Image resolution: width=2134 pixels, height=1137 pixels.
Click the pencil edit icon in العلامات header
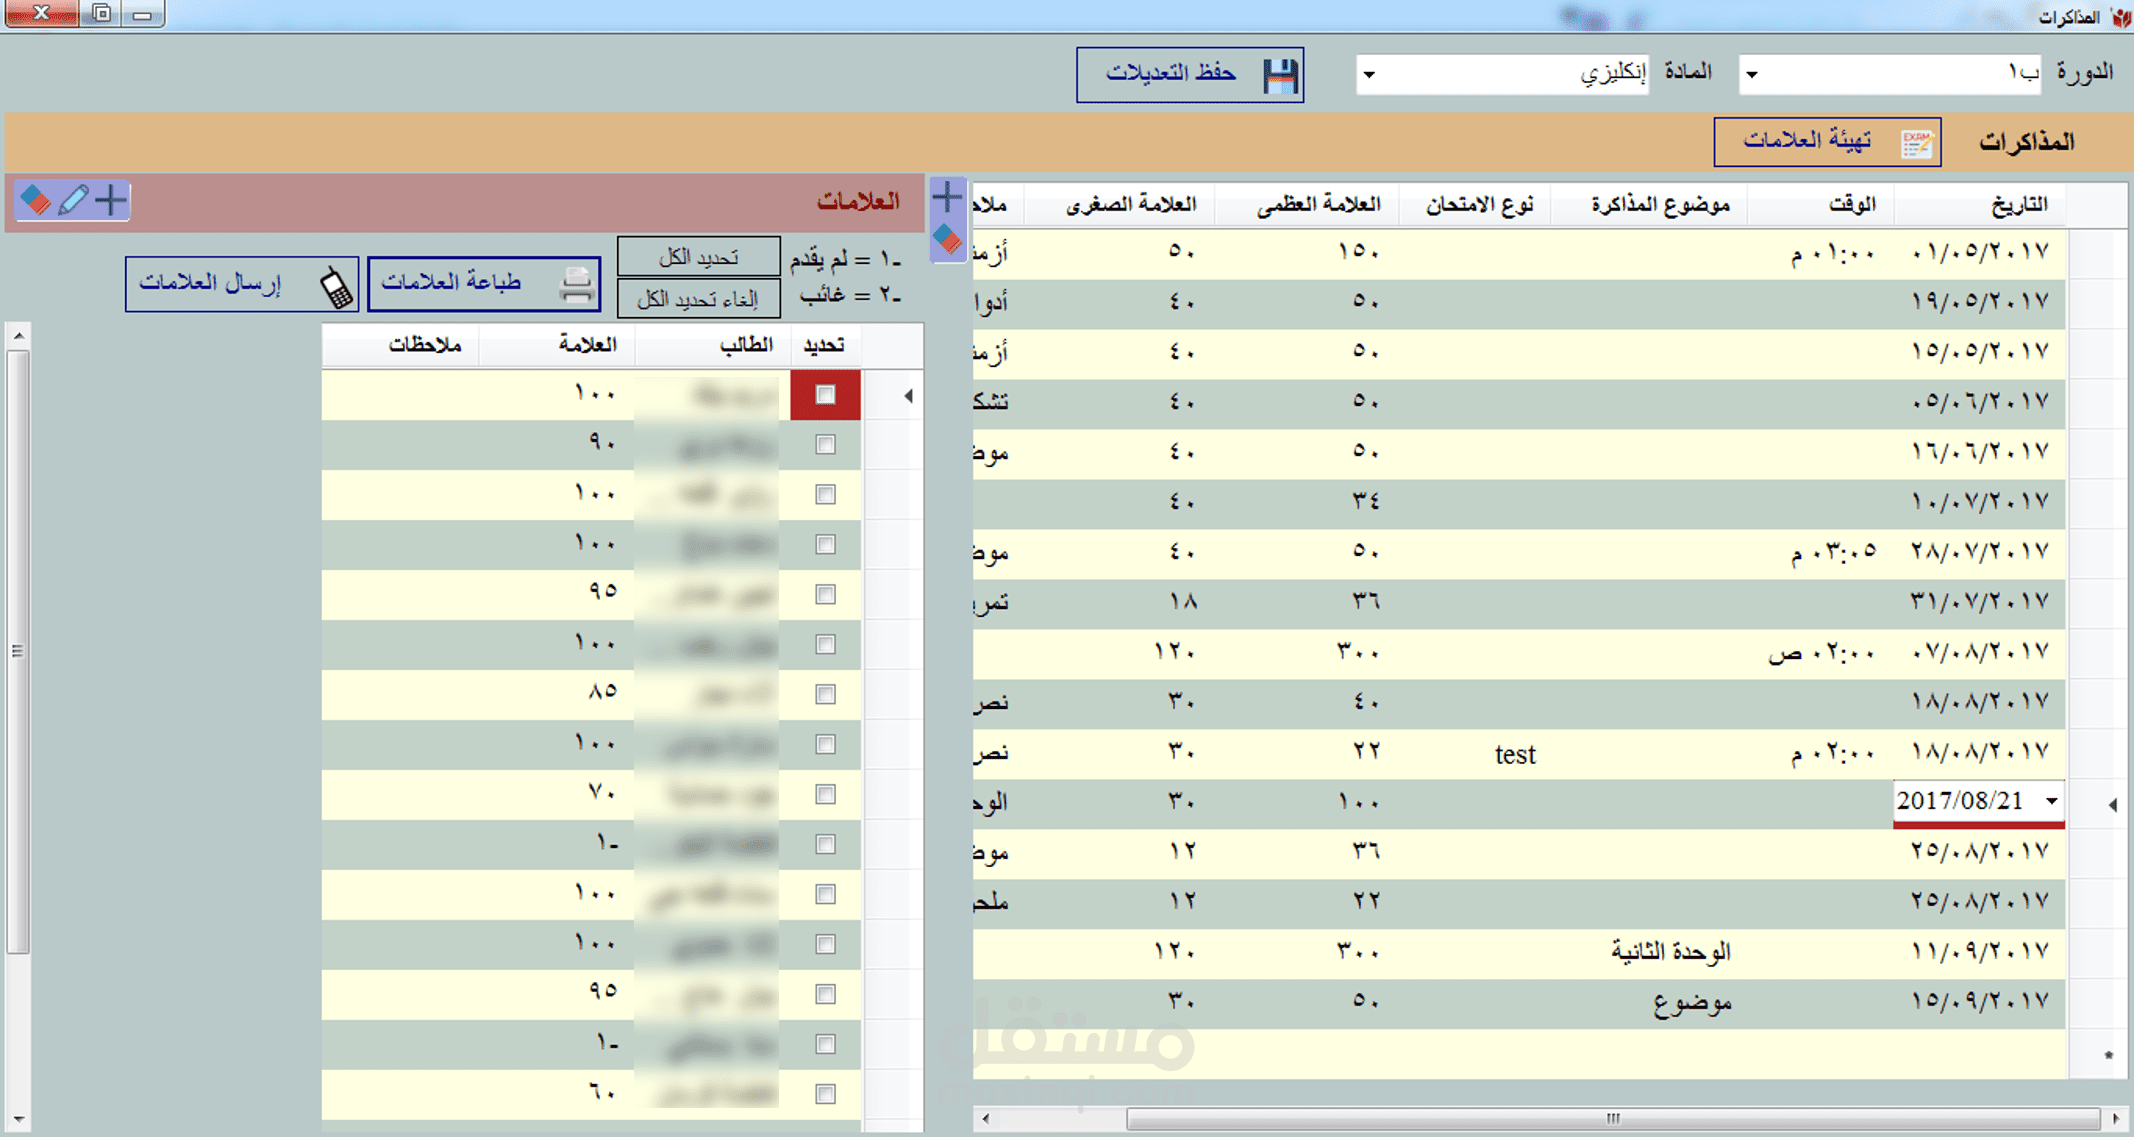pyautogui.click(x=73, y=200)
